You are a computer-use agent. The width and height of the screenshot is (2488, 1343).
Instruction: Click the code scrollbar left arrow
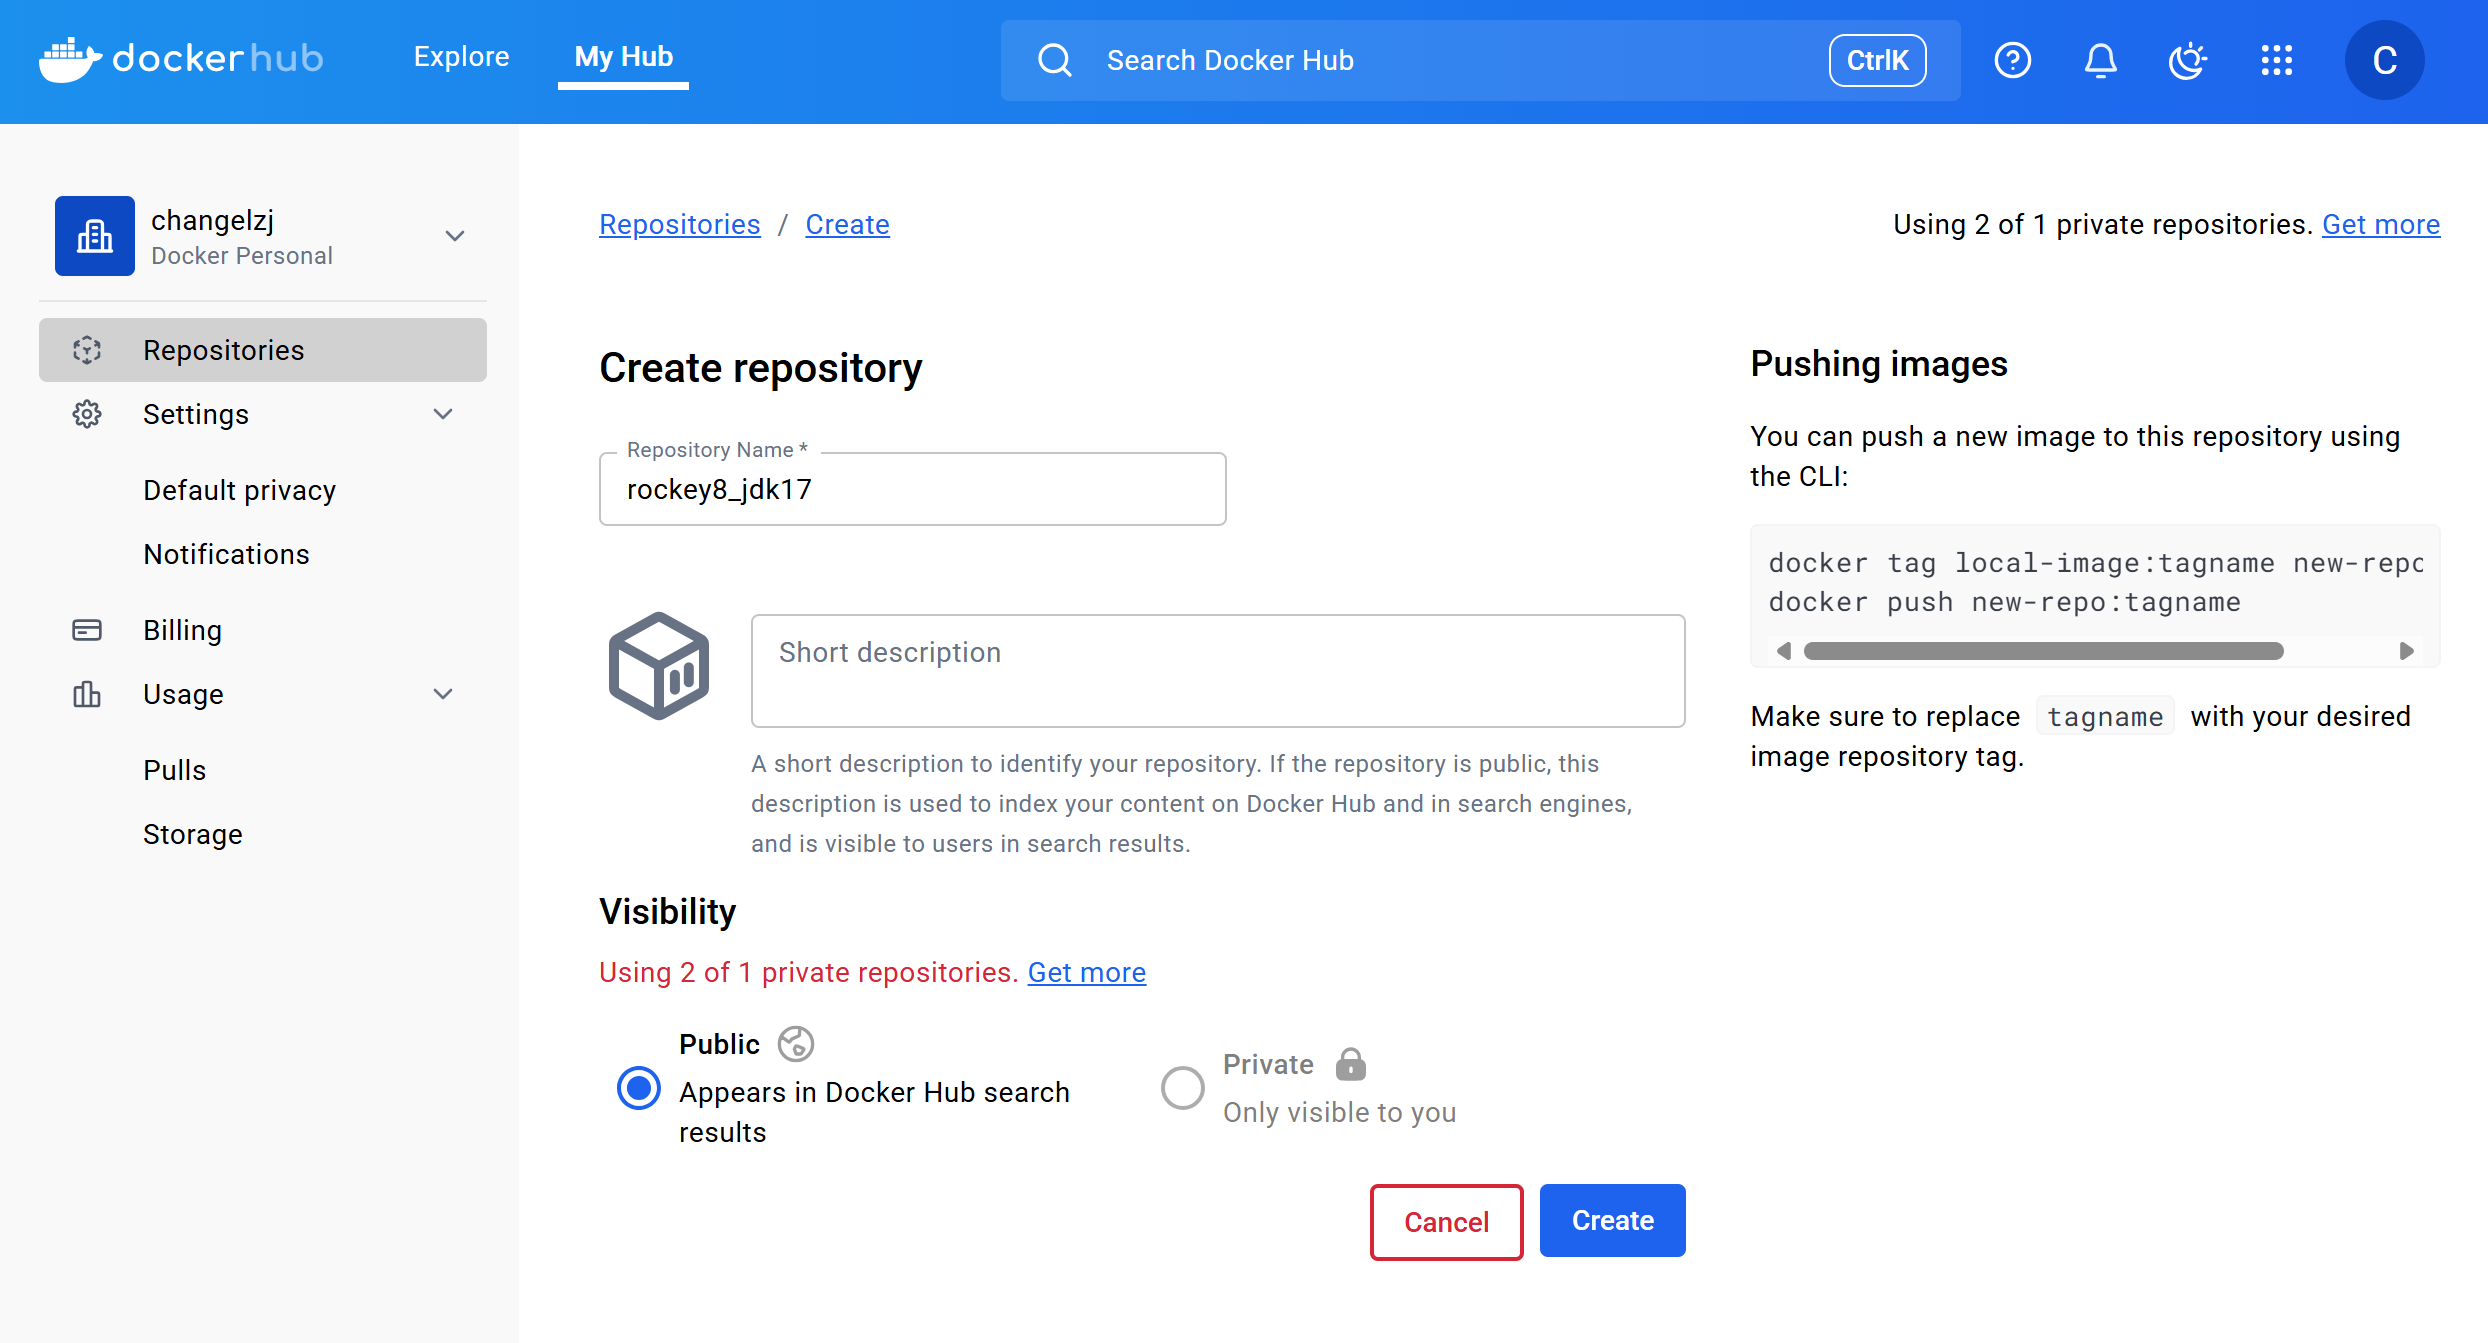pos(1783,651)
